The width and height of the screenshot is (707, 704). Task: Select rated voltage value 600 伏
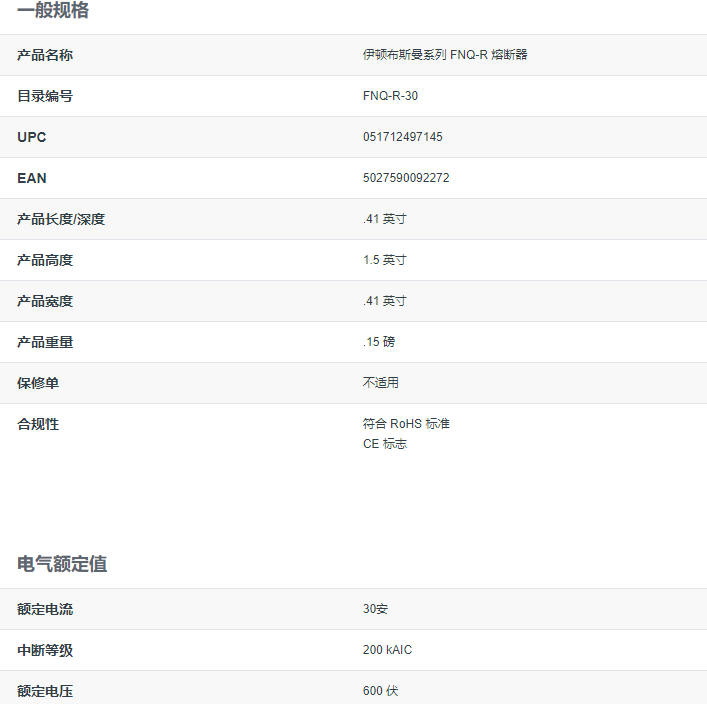pos(381,691)
